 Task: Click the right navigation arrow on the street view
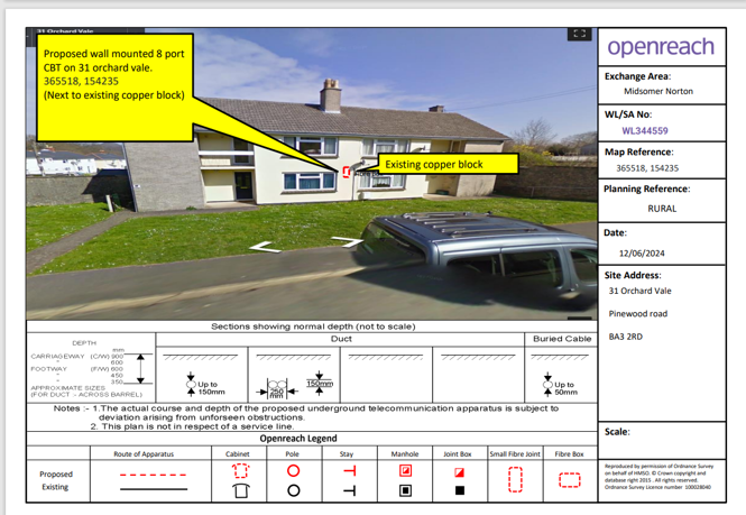coord(348,242)
